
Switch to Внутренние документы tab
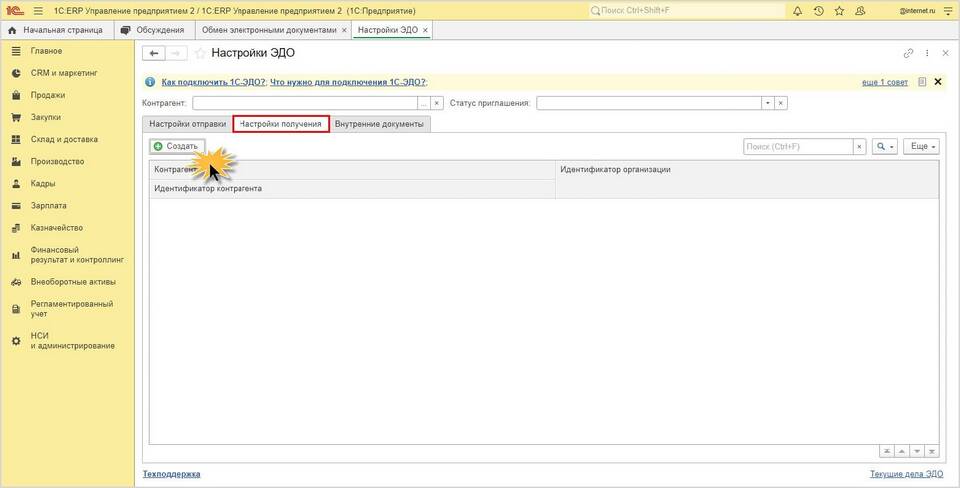(379, 124)
